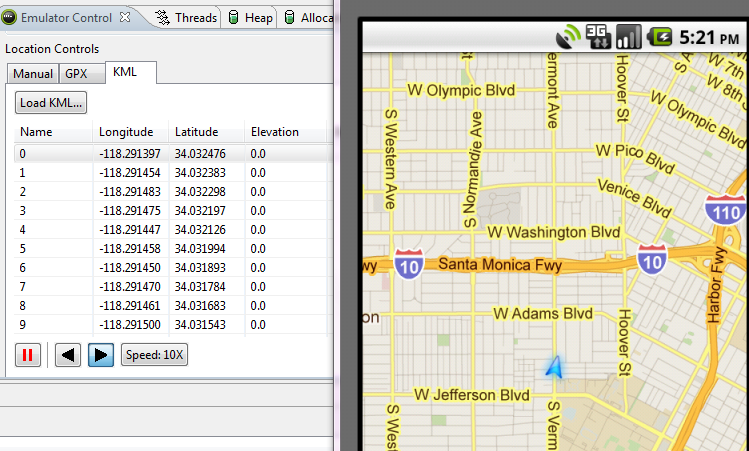Viewport: 749px width, 451px height.
Task: Pause KML playback with red pause button
Action: 28,355
